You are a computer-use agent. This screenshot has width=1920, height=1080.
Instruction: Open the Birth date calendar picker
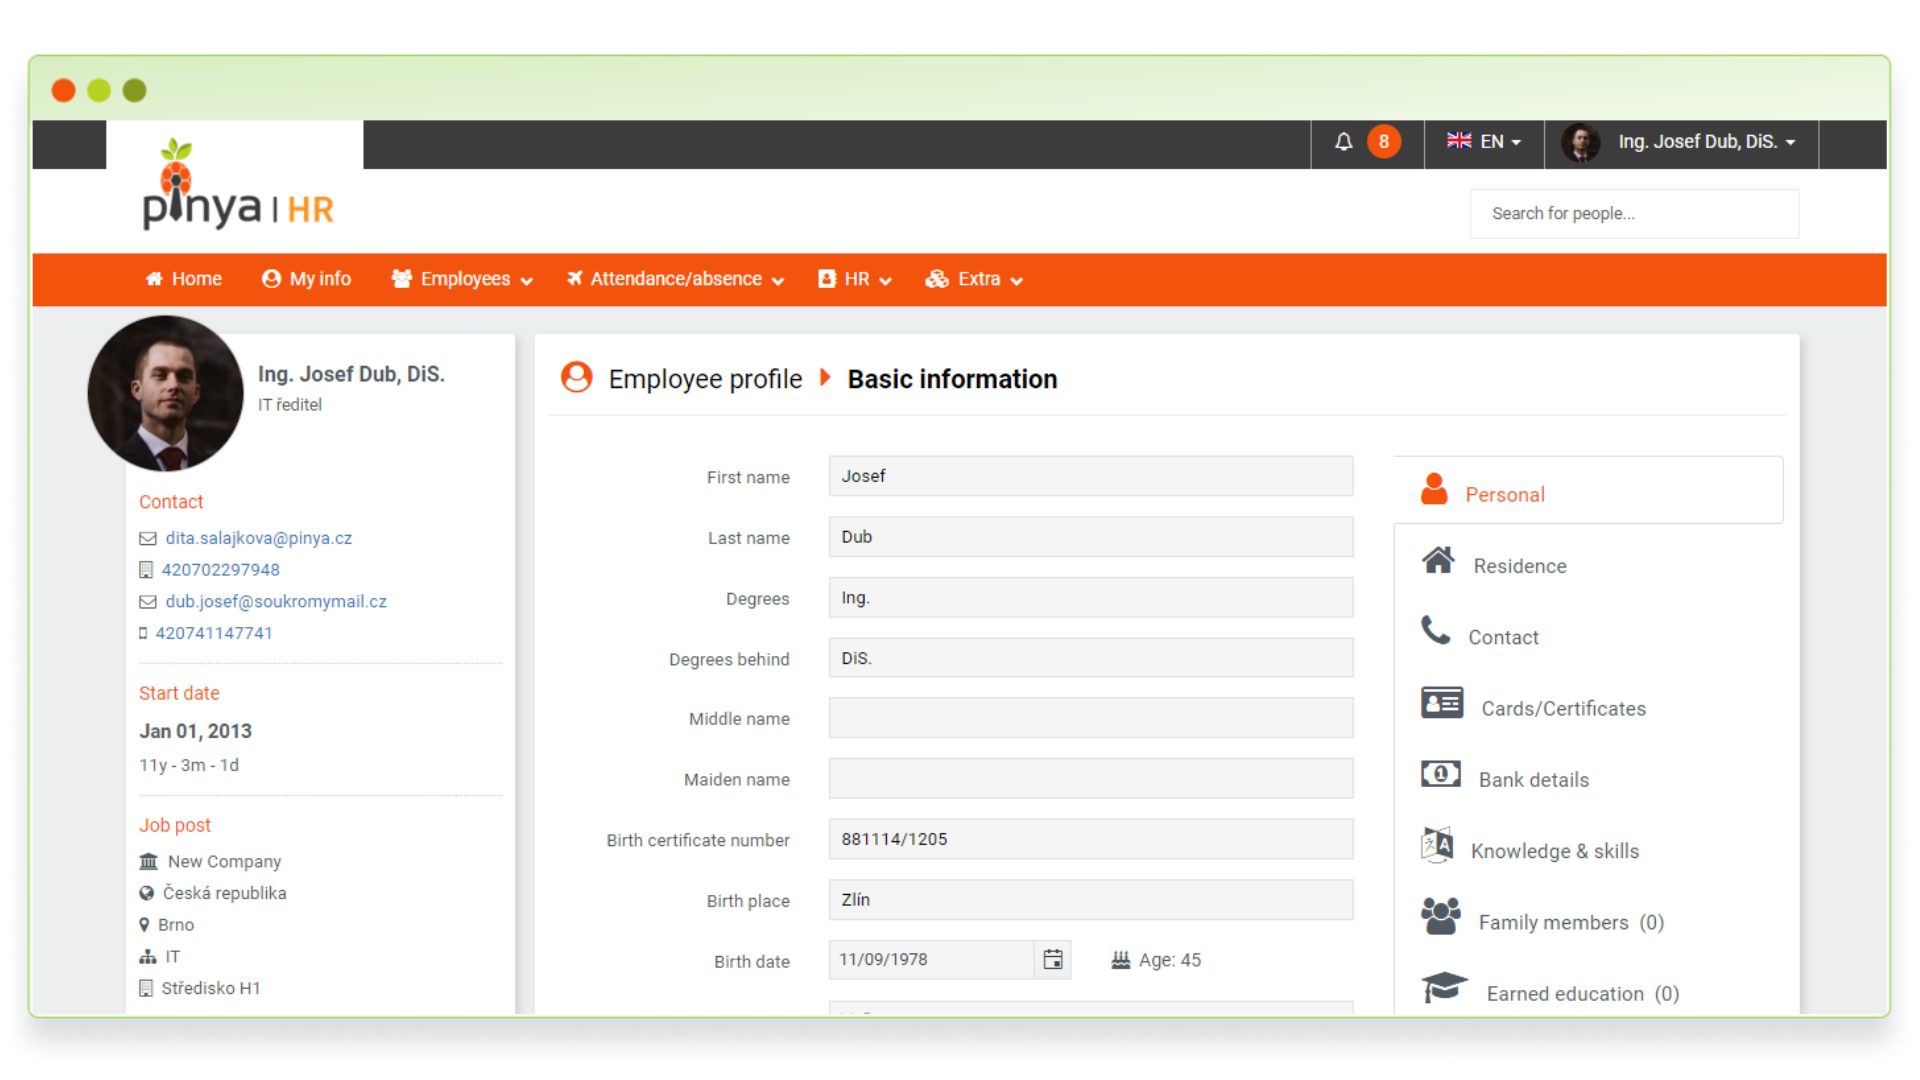pyautogui.click(x=1052, y=960)
